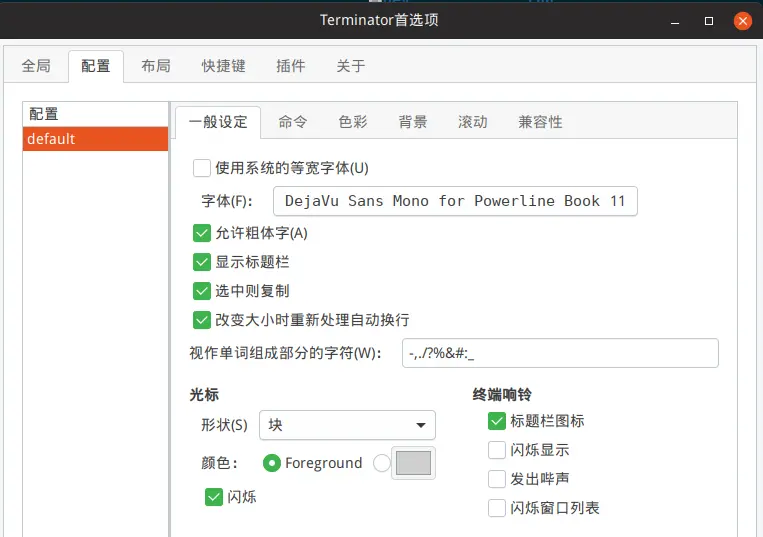This screenshot has width=763, height=537.
Task: Enable 闪烁窗口列表 checkbox
Action: [497, 508]
